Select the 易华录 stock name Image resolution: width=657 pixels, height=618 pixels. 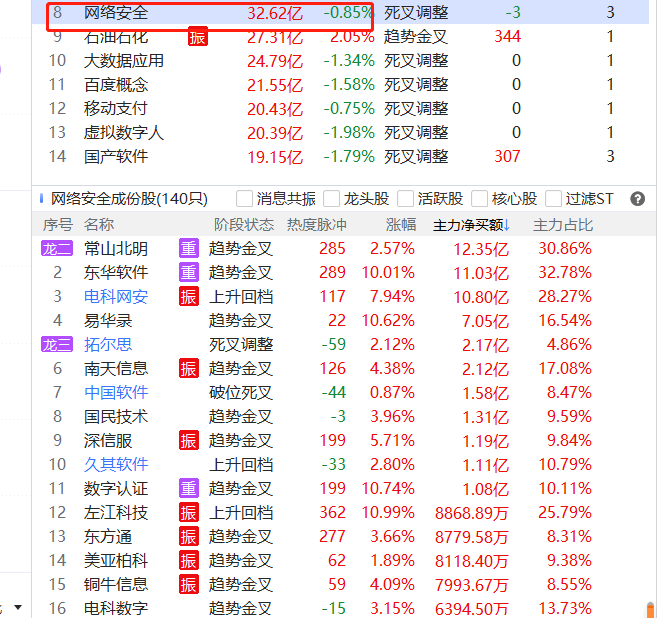coord(108,321)
